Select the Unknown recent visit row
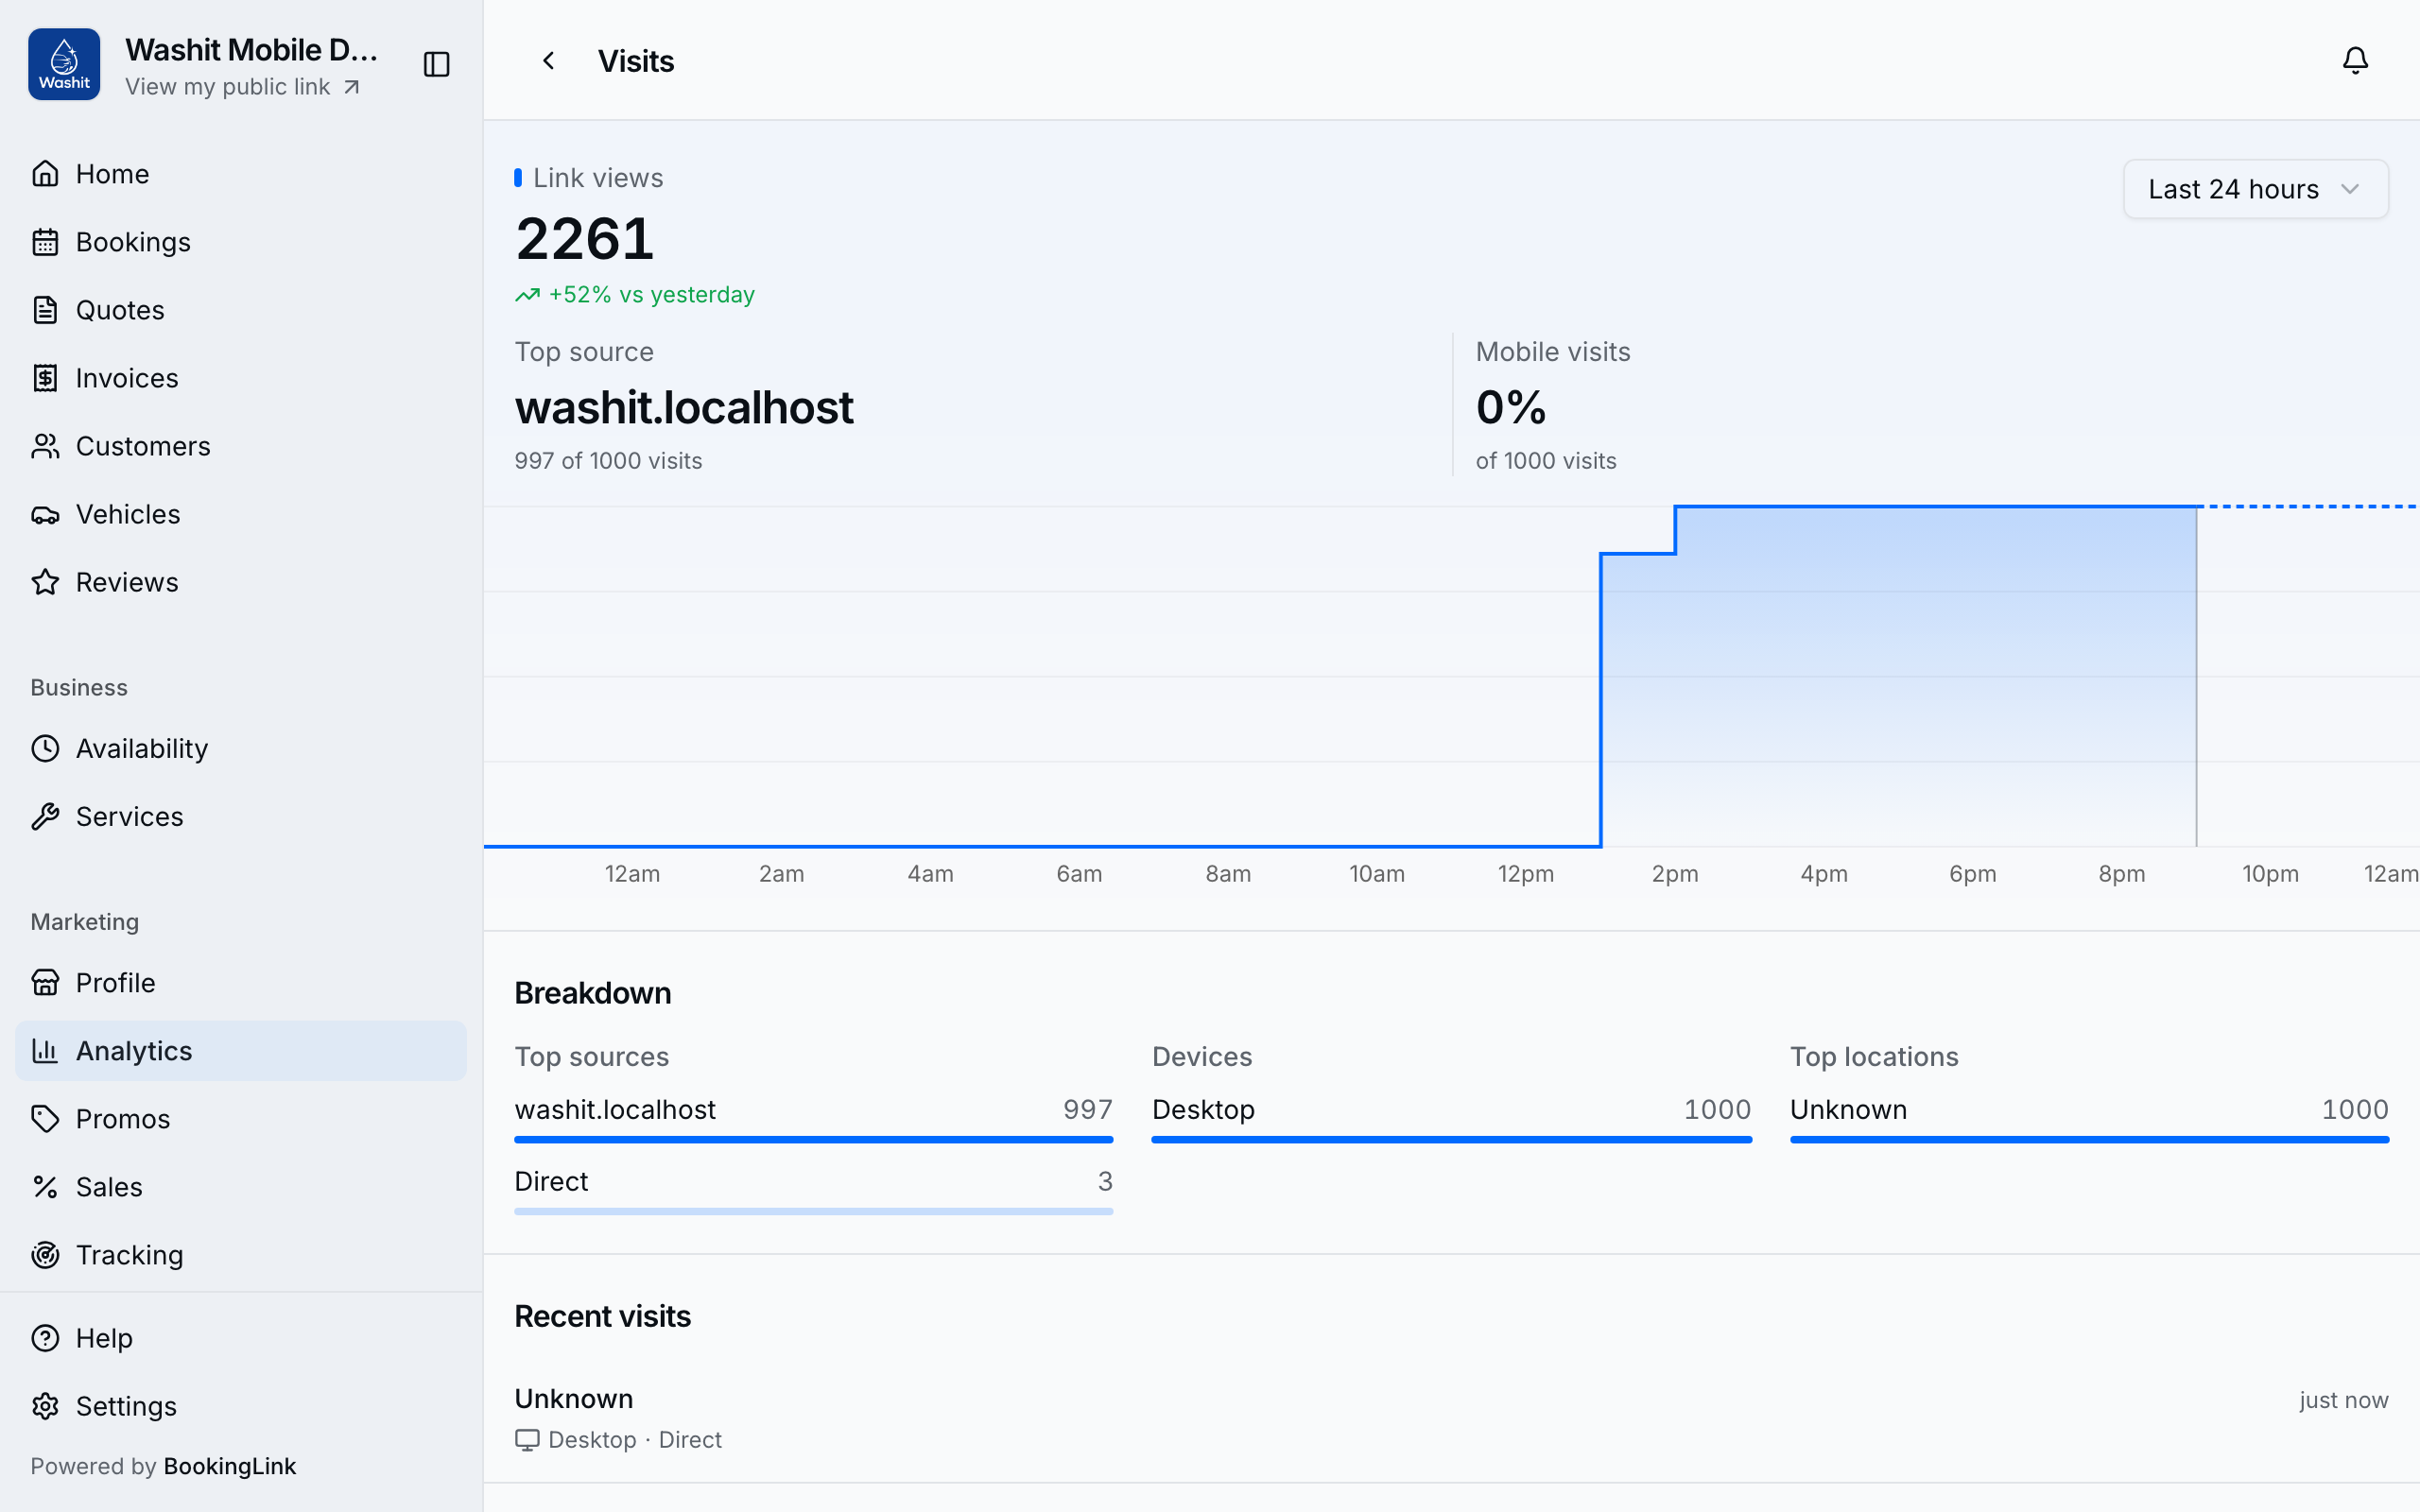The image size is (2420, 1512). tap(1451, 1418)
